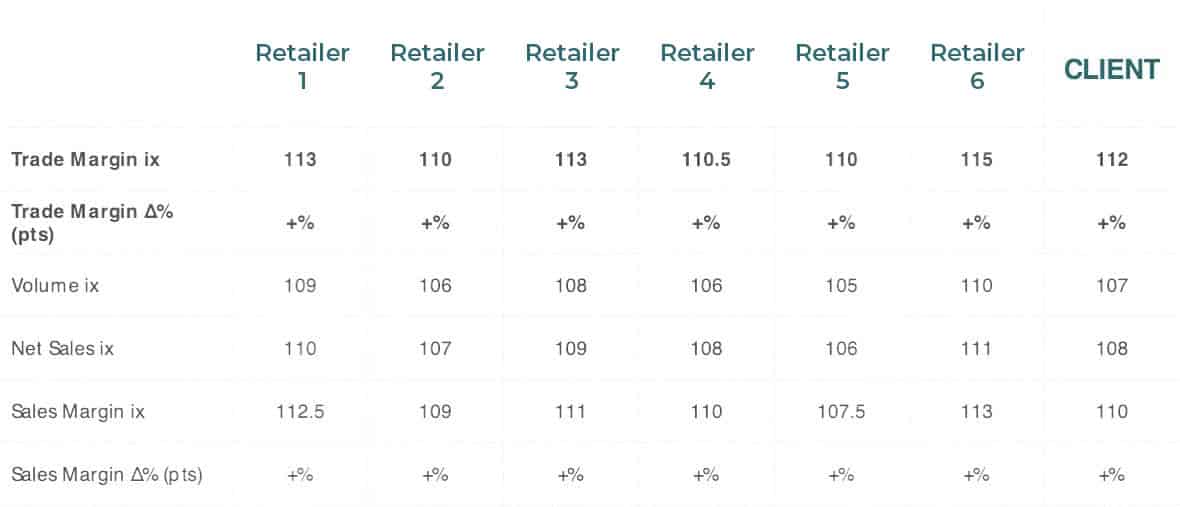Select the Volume ix row label

[55, 285]
